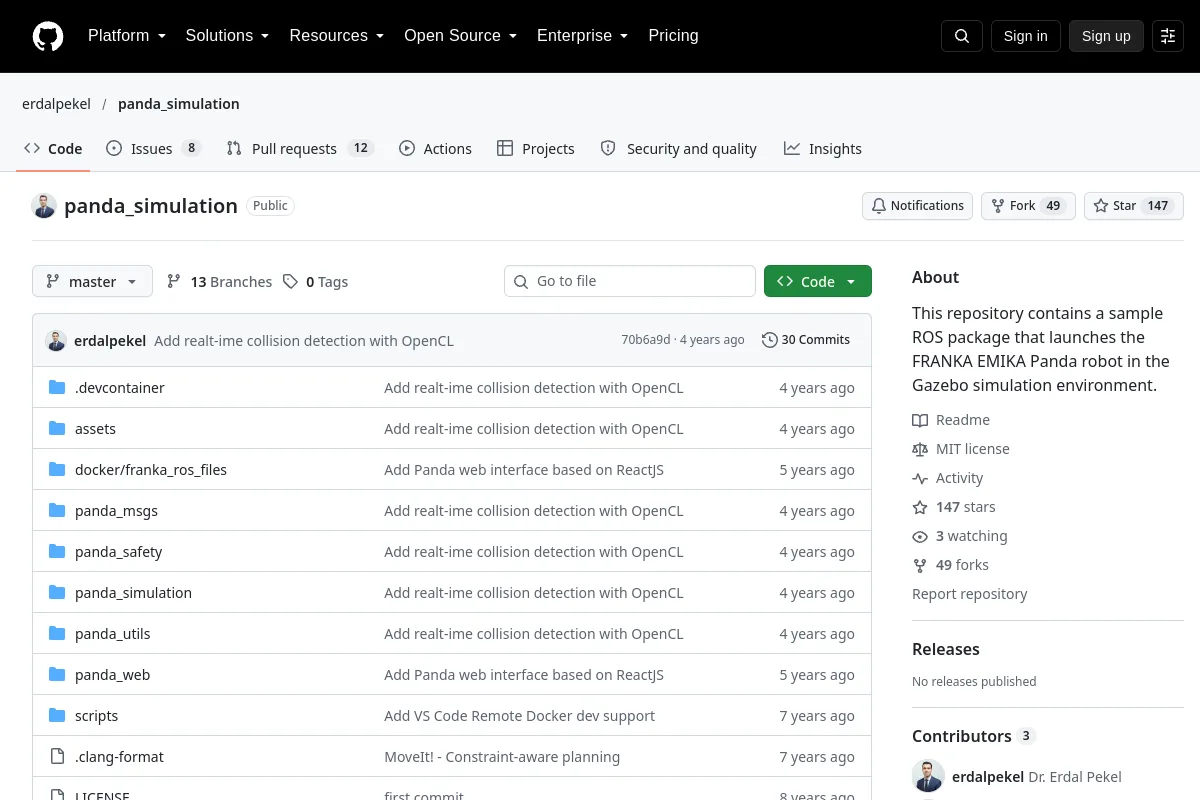Open the master branch selector
This screenshot has width=1200, height=800.
[x=92, y=281]
